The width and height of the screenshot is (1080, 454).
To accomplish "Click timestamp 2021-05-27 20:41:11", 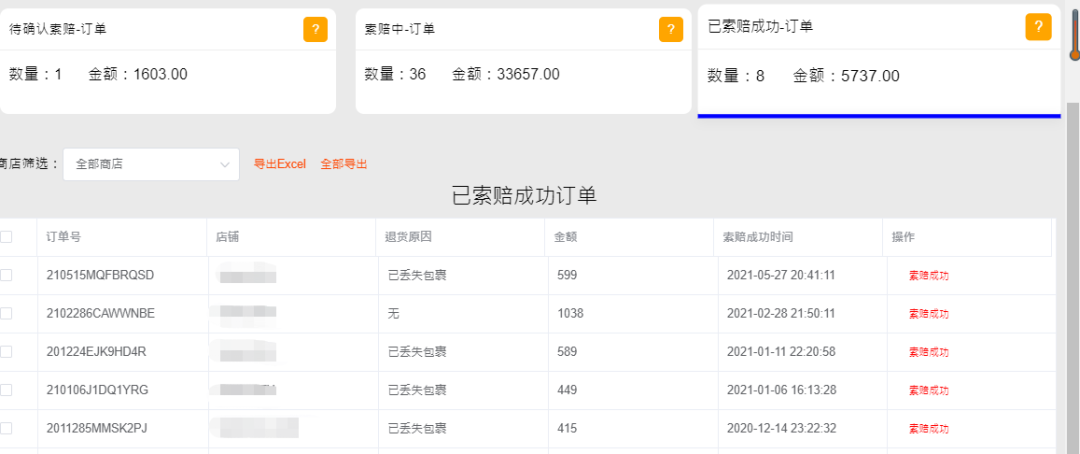I will pos(781,275).
